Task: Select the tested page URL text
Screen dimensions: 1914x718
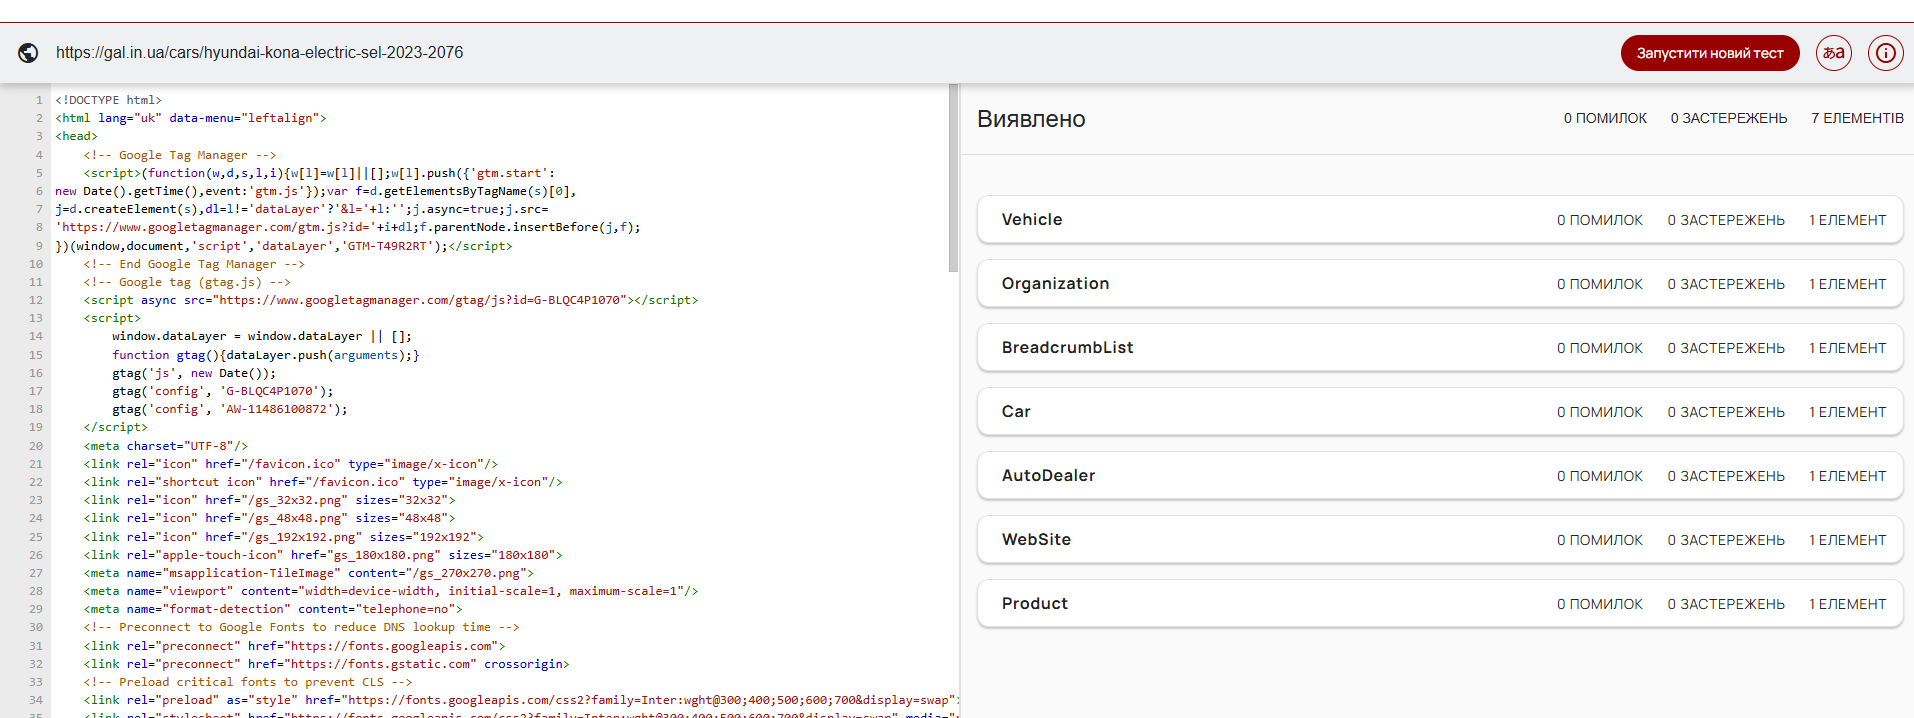Action: 259,53
